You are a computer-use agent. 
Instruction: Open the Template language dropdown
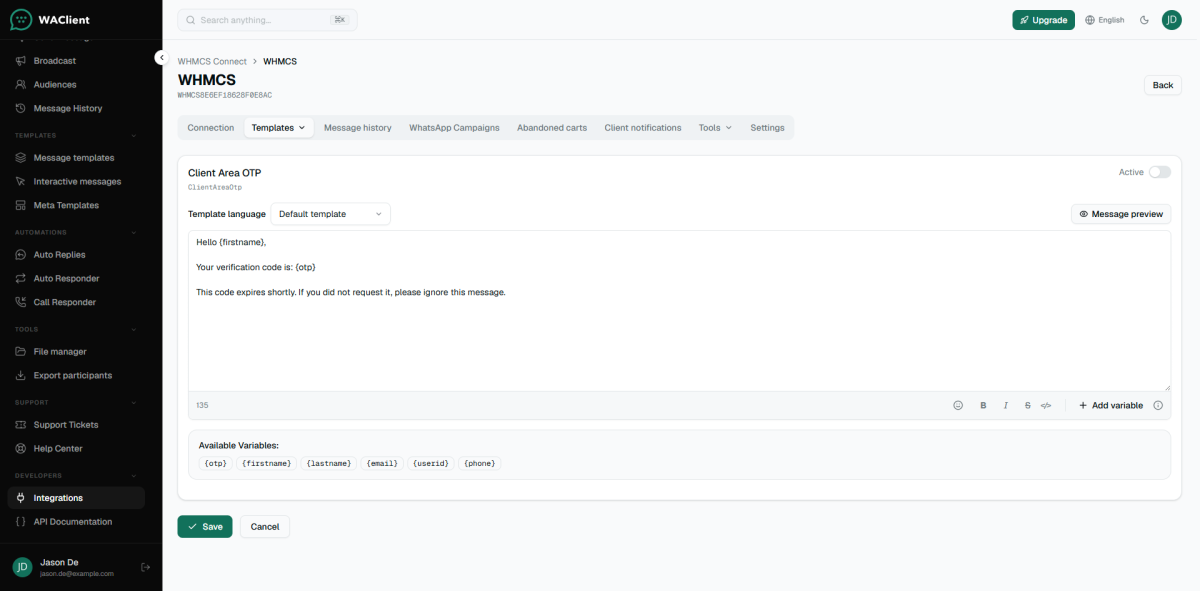tap(331, 214)
